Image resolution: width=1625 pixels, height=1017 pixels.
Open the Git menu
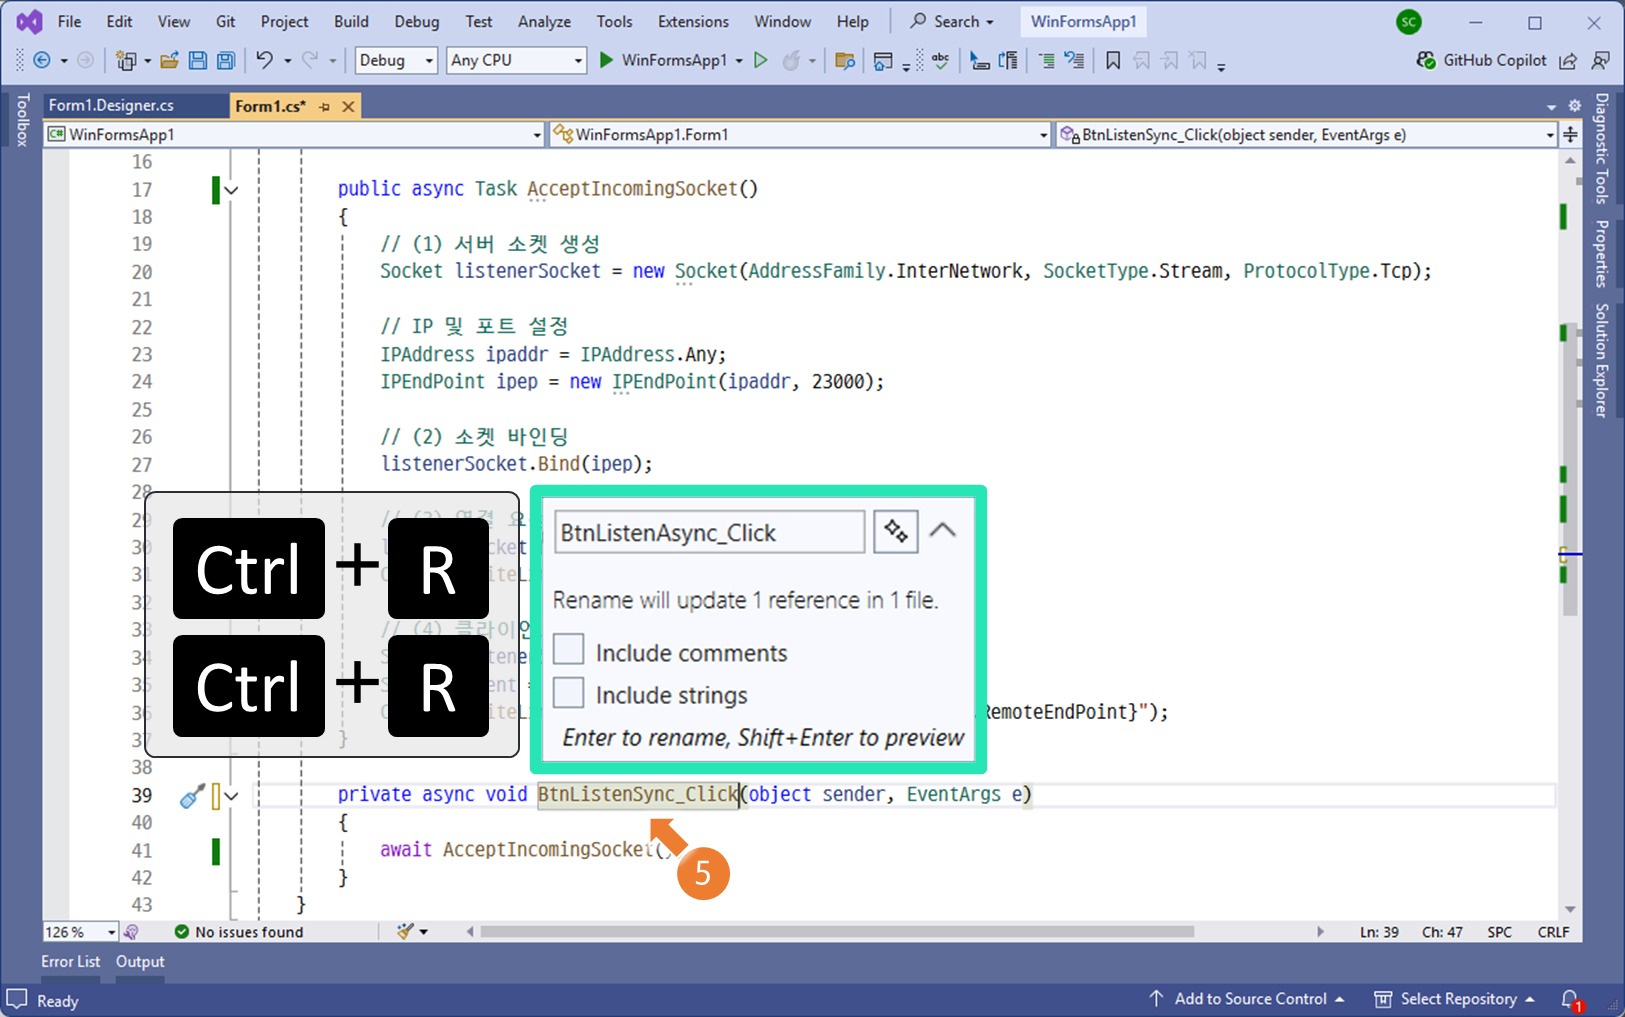(x=226, y=21)
